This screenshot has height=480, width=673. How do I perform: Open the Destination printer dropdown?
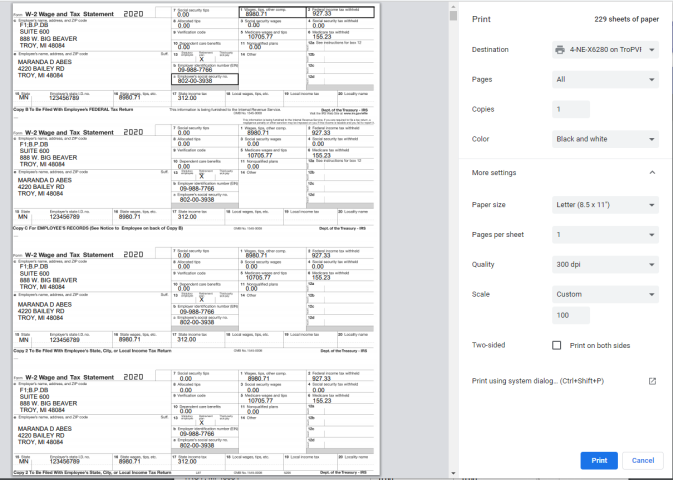(605, 49)
